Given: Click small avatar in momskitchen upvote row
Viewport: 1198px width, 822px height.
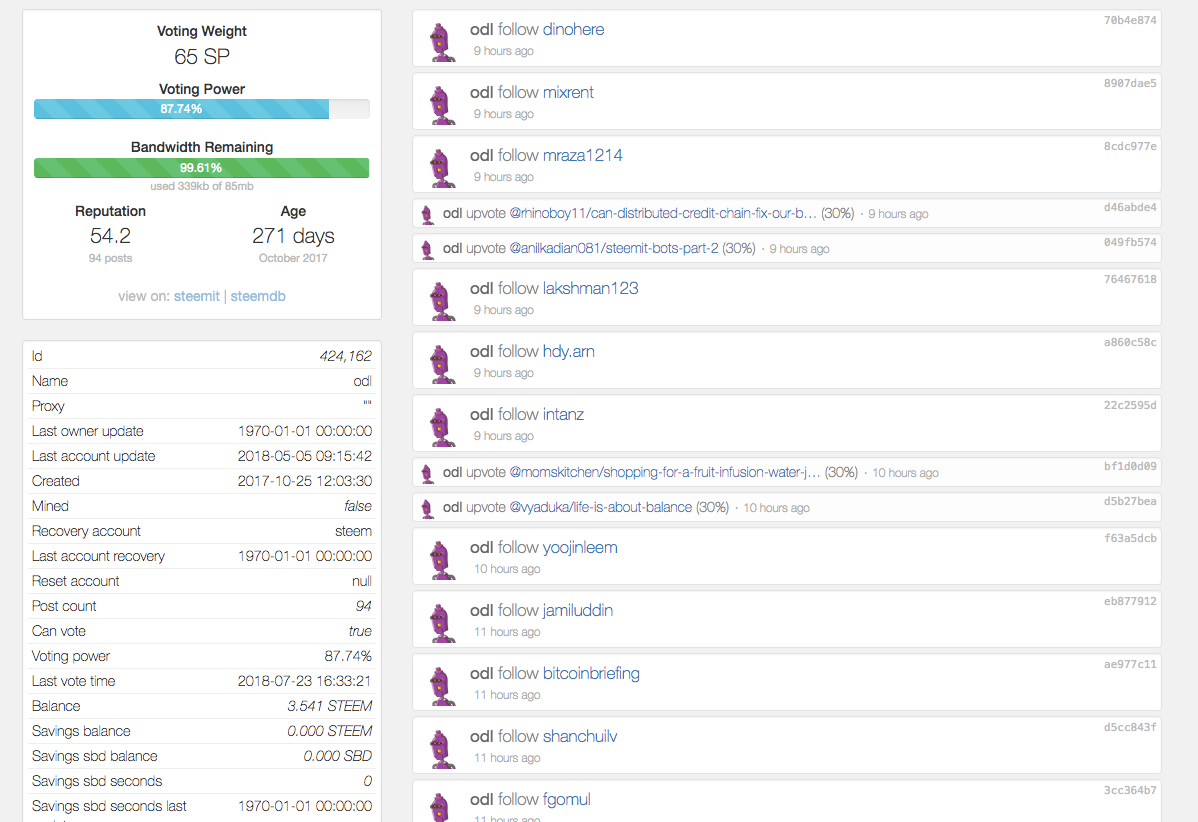Looking at the screenshot, I should coord(428,474).
